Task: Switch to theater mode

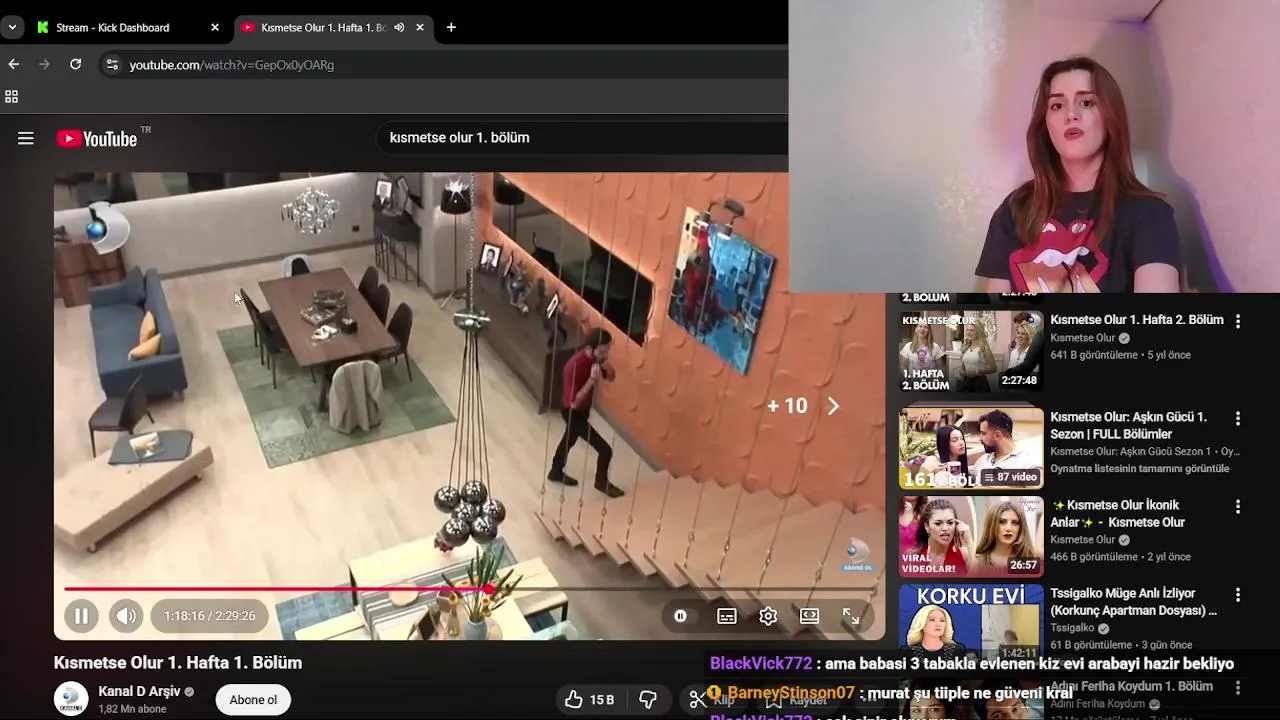Action: point(810,616)
